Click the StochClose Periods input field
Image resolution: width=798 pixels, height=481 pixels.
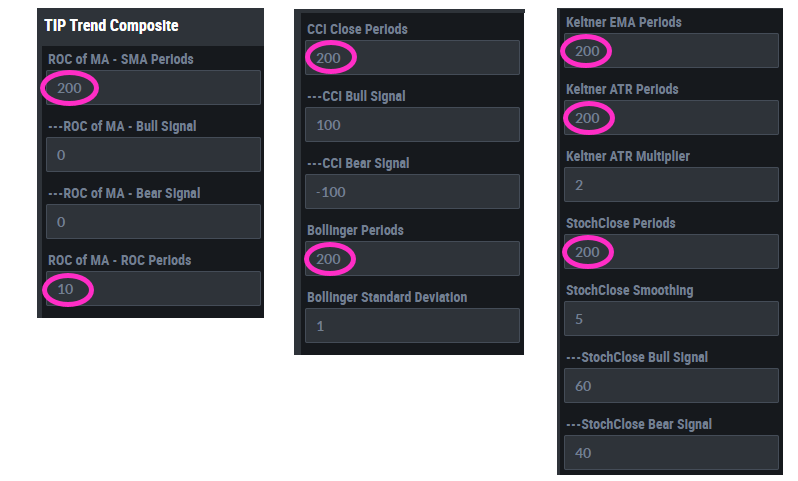pyautogui.click(x=670, y=252)
